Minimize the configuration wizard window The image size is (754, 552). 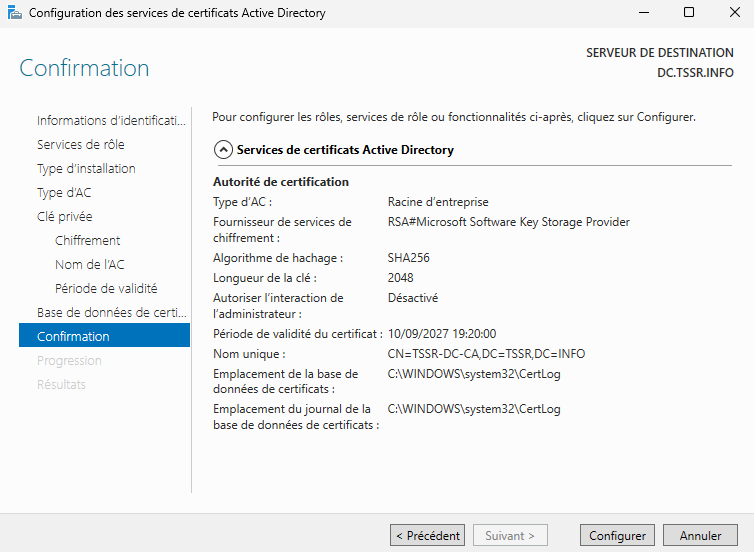click(642, 14)
